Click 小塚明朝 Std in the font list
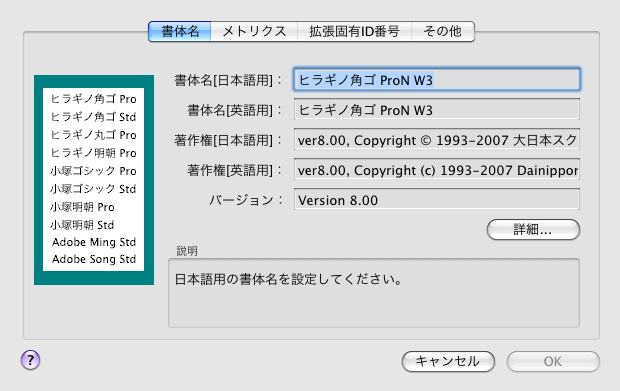This screenshot has height=391, width=620. coord(82,225)
